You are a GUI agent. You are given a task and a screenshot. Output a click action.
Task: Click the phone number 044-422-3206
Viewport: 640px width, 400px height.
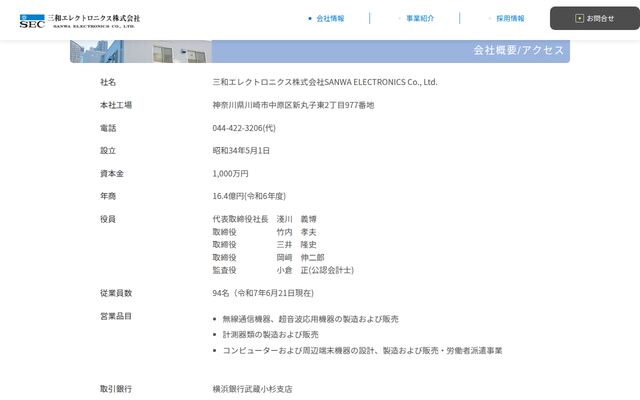click(244, 128)
